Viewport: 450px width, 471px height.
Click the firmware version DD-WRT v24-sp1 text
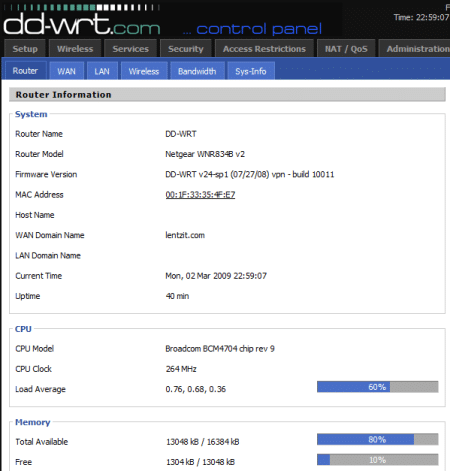point(250,174)
